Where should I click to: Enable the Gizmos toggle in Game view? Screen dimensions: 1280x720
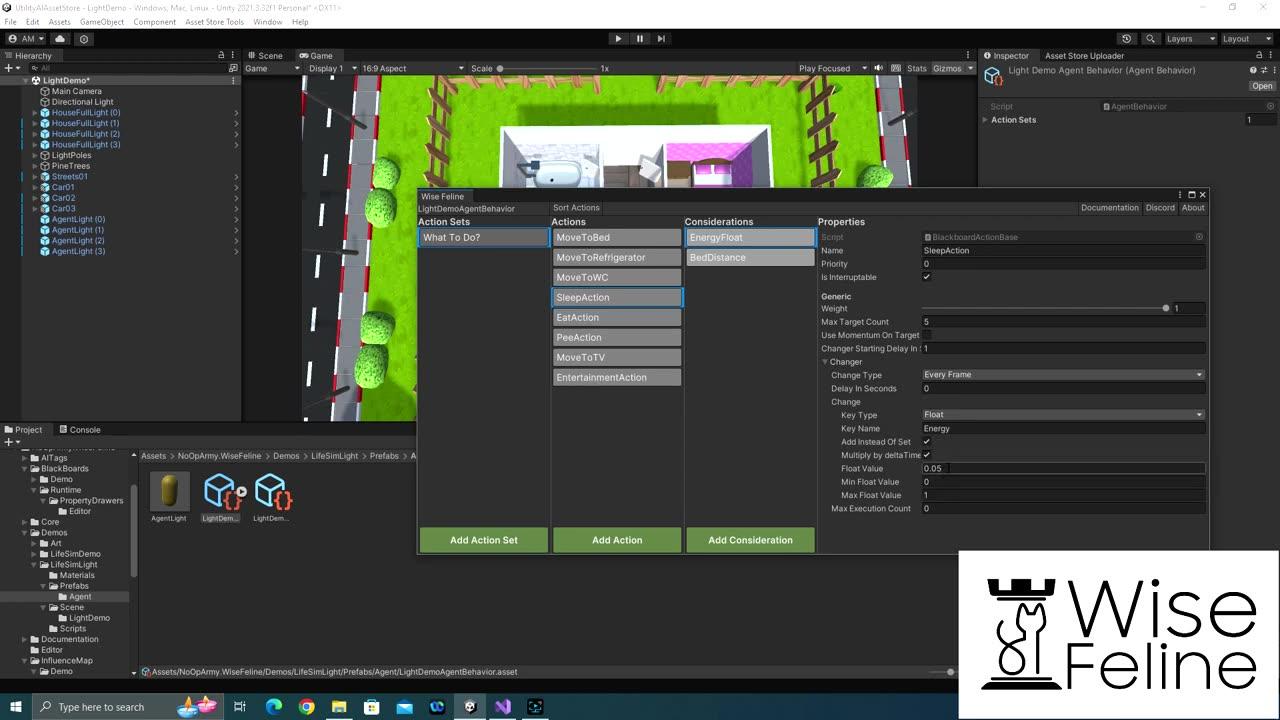point(945,69)
